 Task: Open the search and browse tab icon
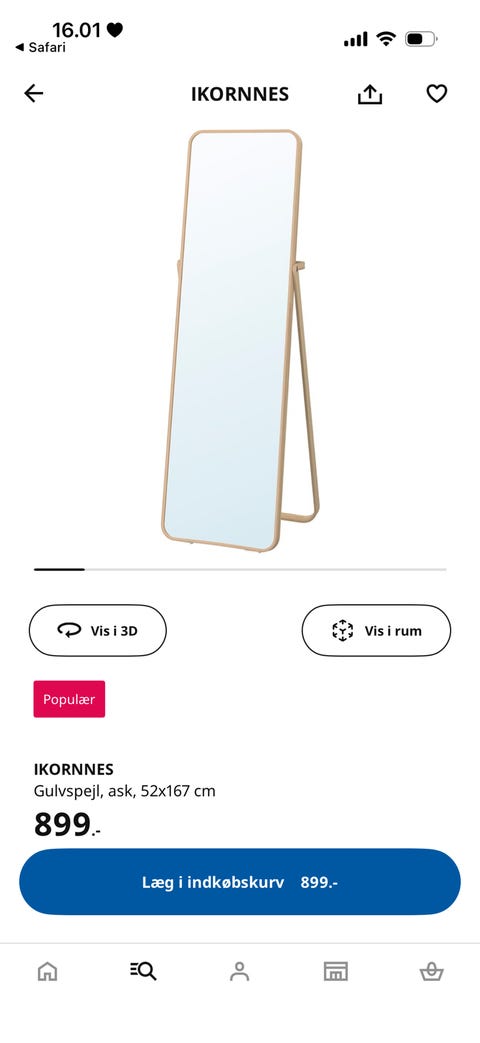pyautogui.click(x=143, y=971)
